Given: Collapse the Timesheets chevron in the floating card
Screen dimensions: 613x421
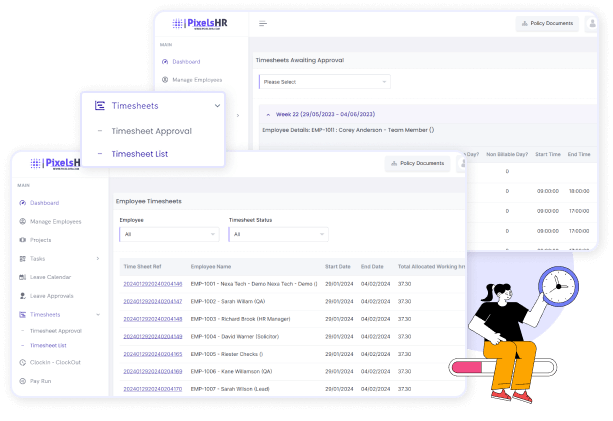Looking at the screenshot, I should coord(217,106).
